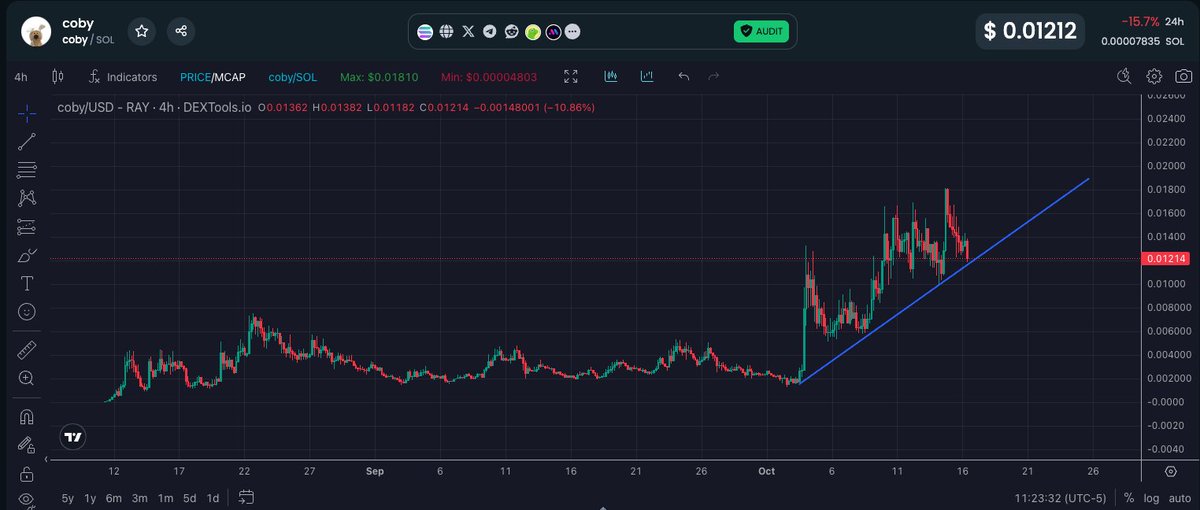Open the quick search lightning icon
Image resolution: width=1200 pixels, height=510 pixels.
pos(1124,76)
